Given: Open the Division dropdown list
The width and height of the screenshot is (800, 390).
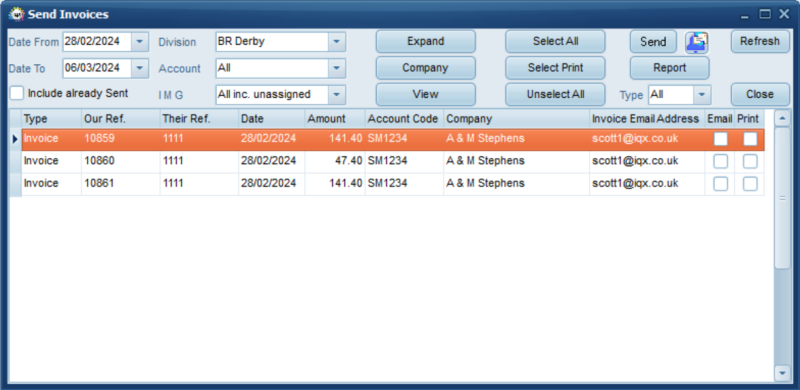Looking at the screenshot, I should click(x=336, y=42).
